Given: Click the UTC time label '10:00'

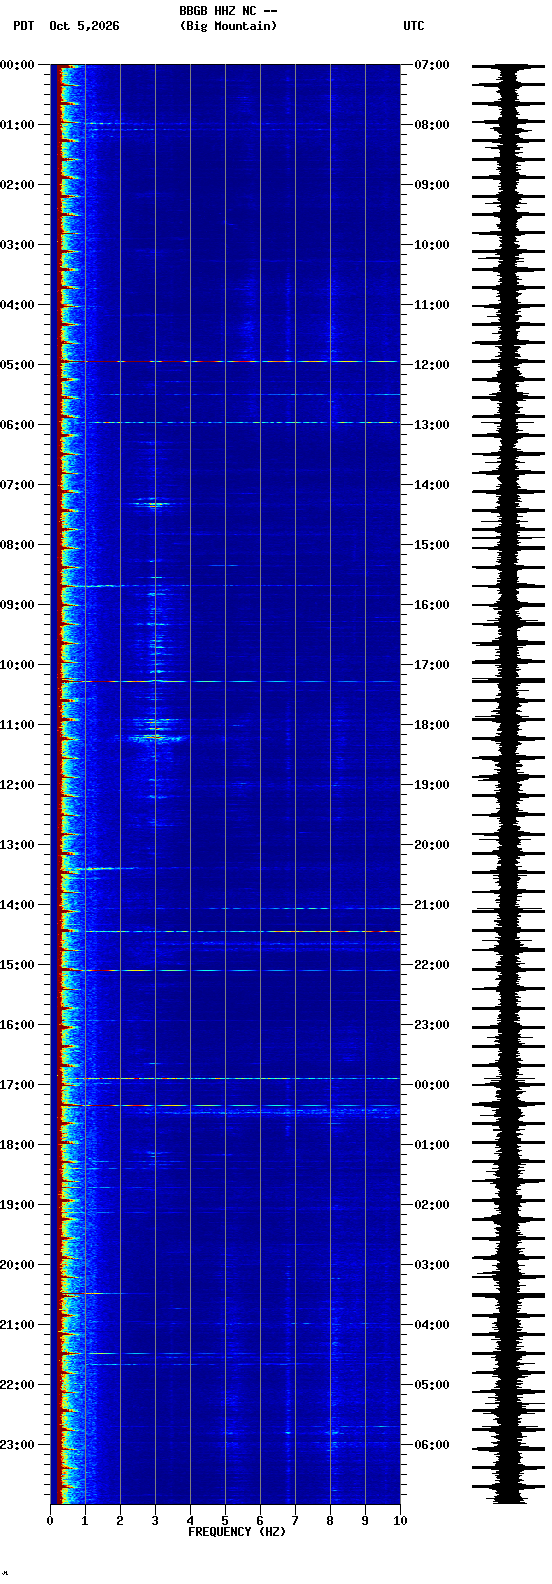Looking at the screenshot, I should pyautogui.click(x=432, y=245).
